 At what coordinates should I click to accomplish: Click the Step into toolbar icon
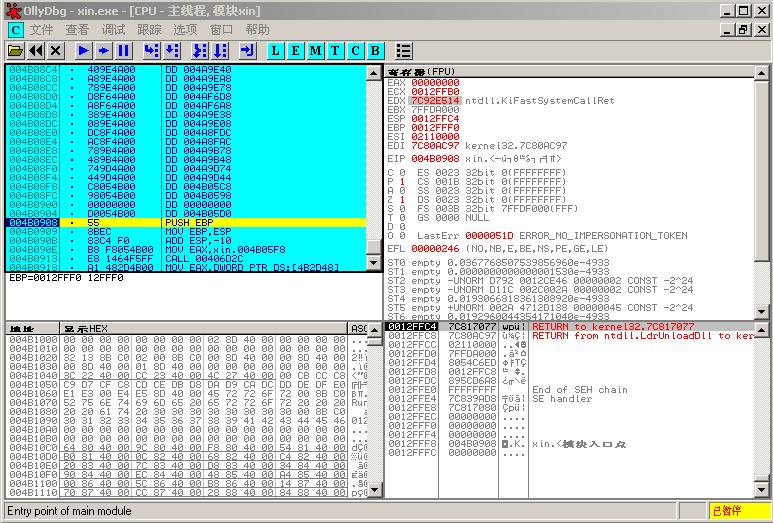pyautogui.click(x=152, y=50)
